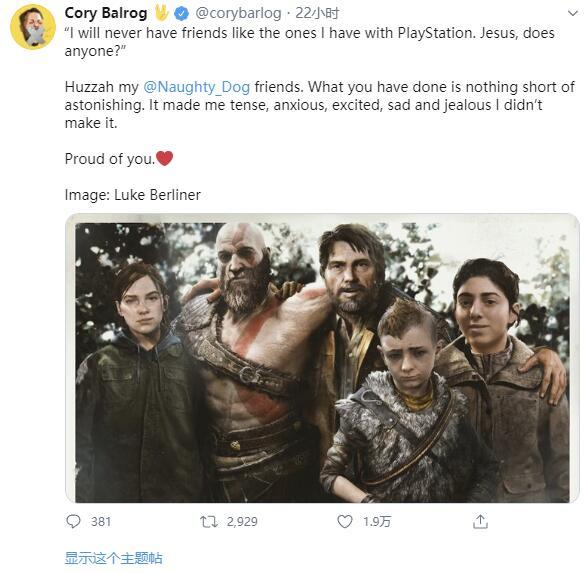Click the 381 replies count
The image size is (585, 573).
[x=101, y=521]
